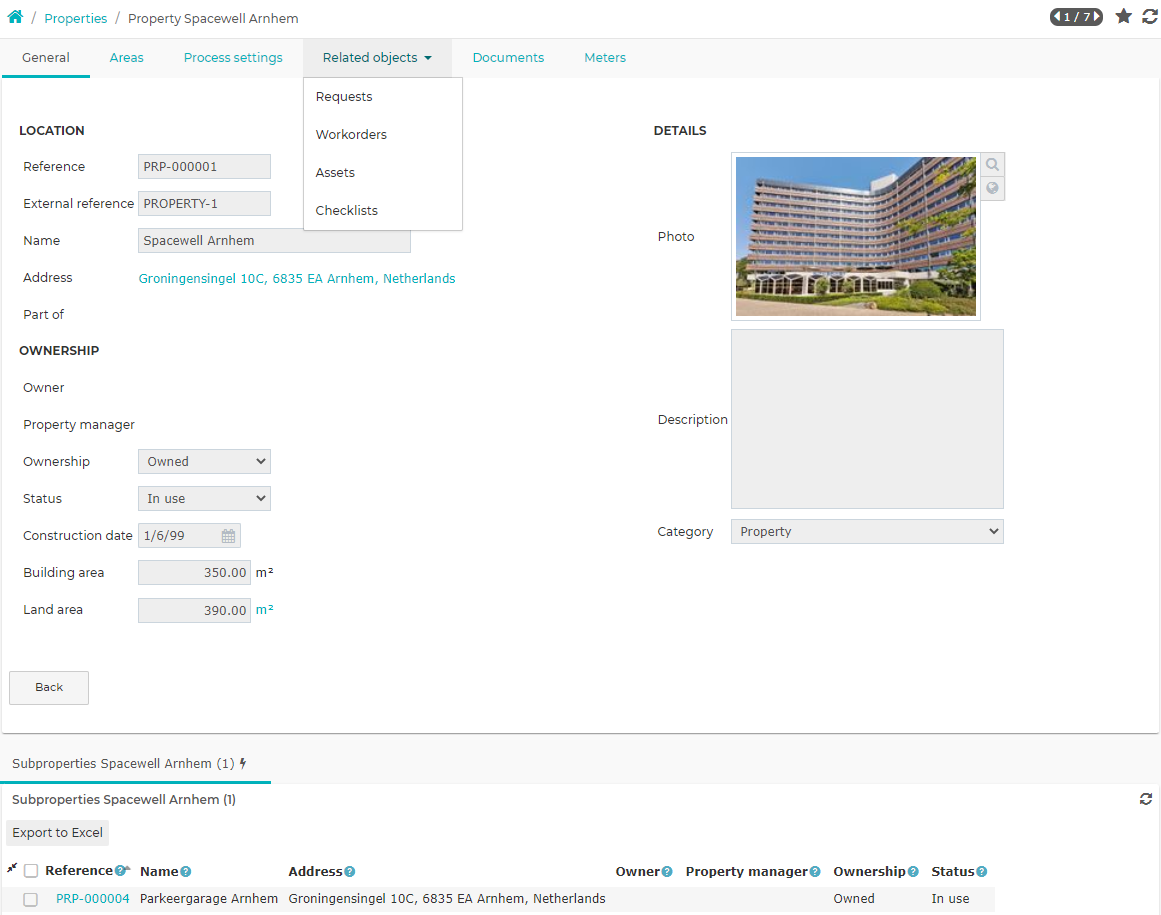Show help for the Address column
Image resolution: width=1161 pixels, height=915 pixels.
(349, 872)
